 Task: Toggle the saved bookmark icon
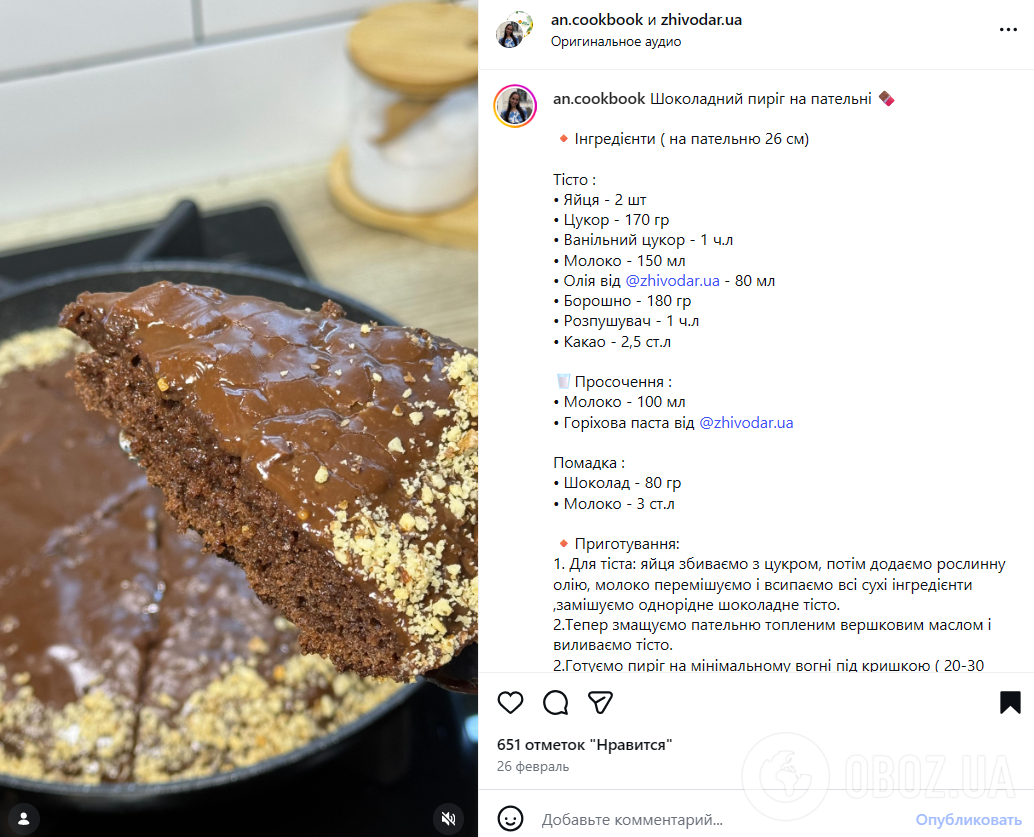point(1010,702)
